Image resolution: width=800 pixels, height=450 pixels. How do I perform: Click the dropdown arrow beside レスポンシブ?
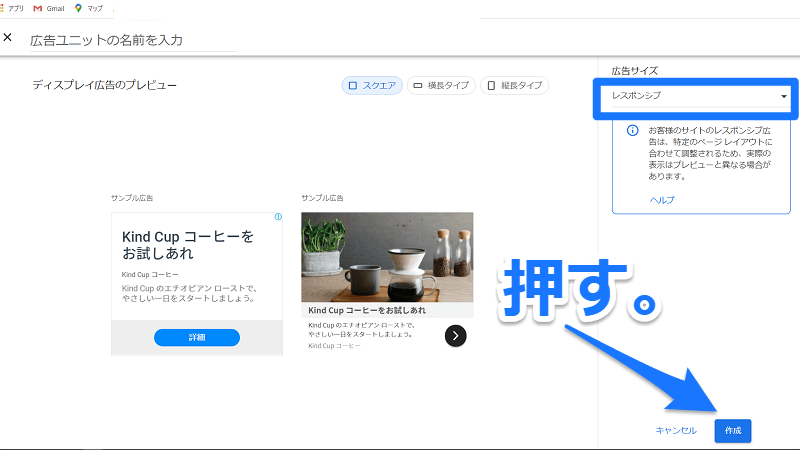(783, 96)
